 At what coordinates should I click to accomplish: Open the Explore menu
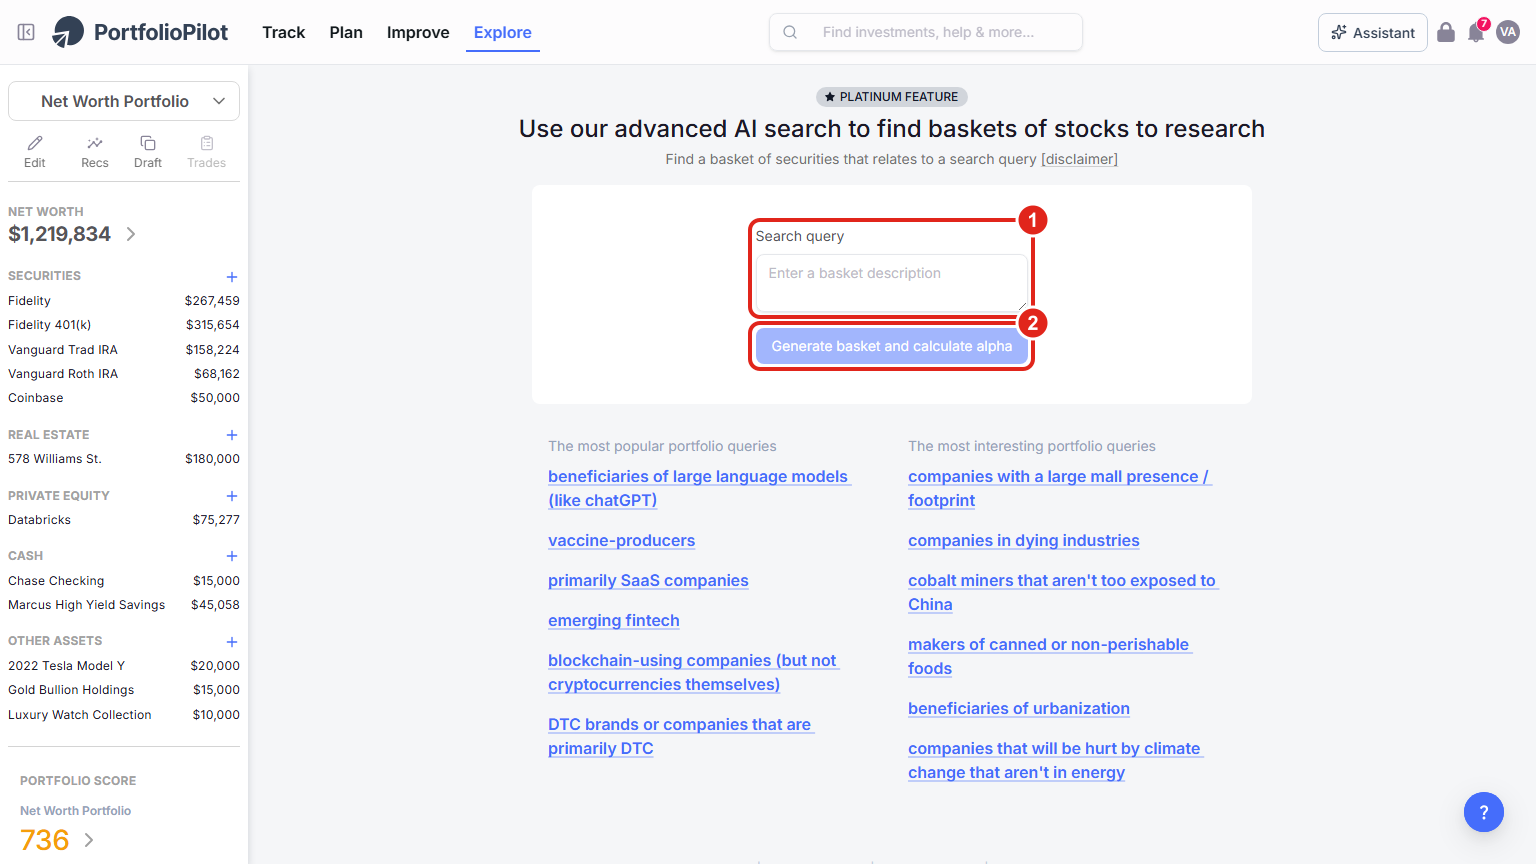tap(503, 32)
